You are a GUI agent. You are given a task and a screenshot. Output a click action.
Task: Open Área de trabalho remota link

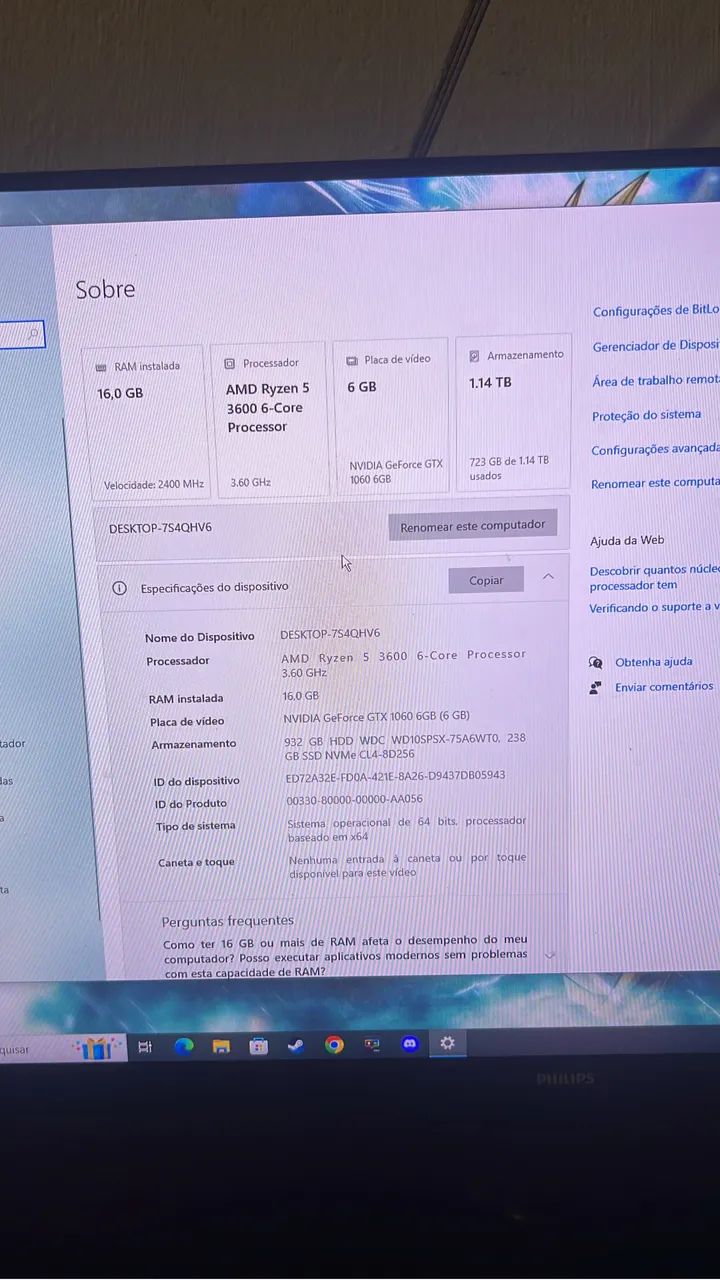[656, 381]
